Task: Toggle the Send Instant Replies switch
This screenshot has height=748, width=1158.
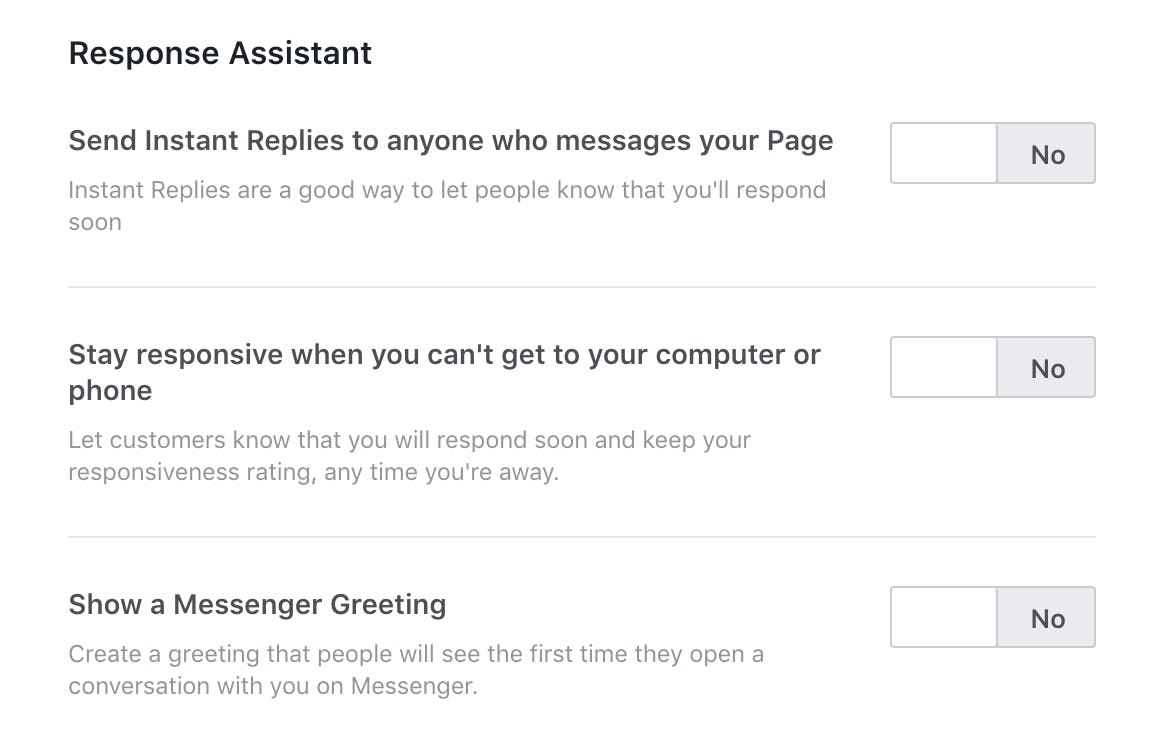Action: coord(992,153)
